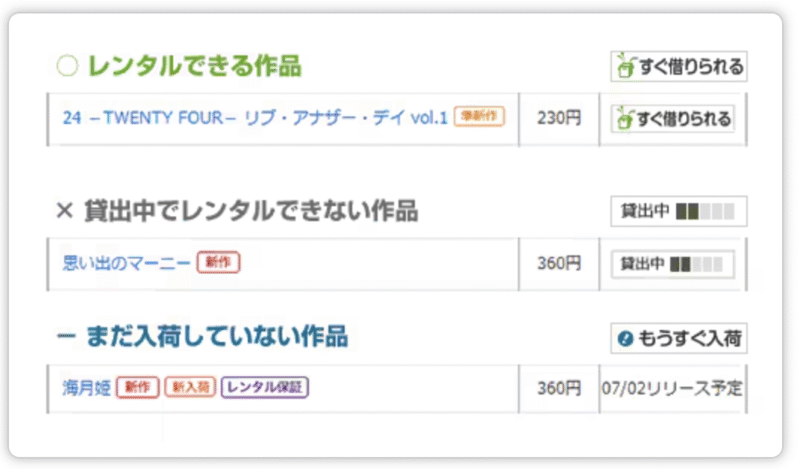Click the purple レンタル保証 badge
The image size is (800, 469).
click(x=265, y=387)
